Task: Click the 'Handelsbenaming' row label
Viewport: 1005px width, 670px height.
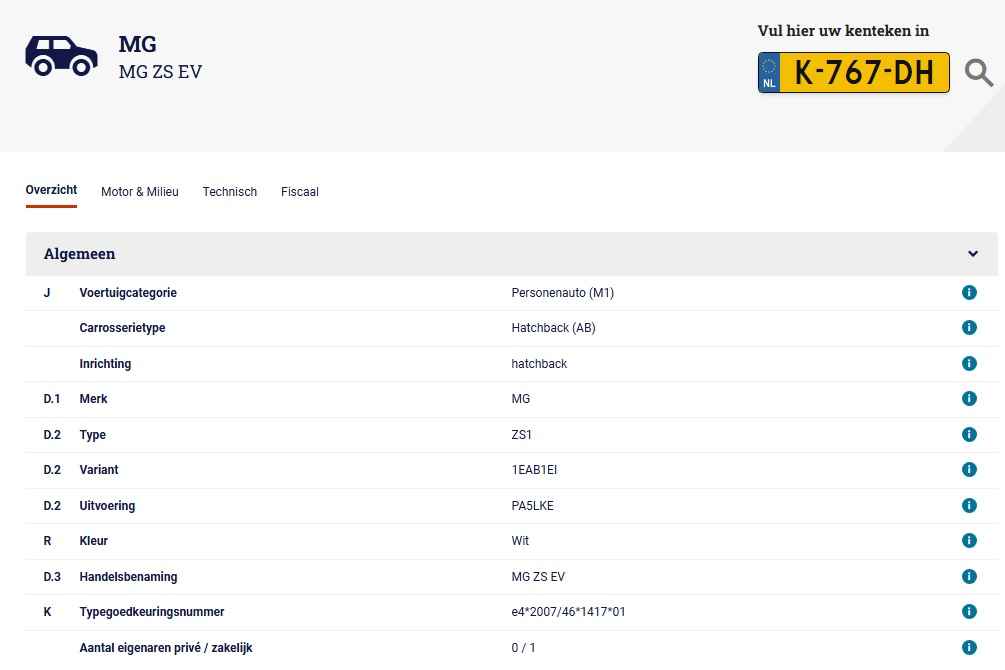Action: (128, 576)
